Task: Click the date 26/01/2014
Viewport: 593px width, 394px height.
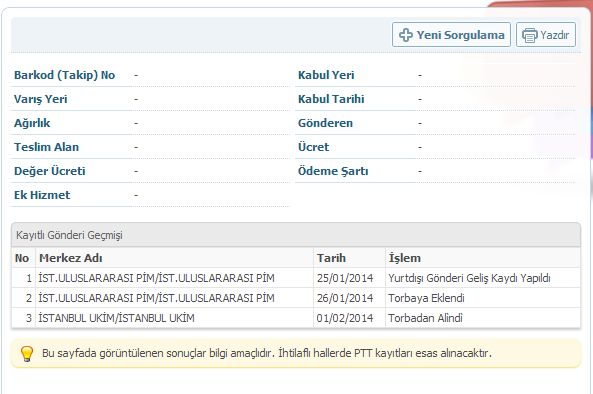Action: pyautogui.click(x=345, y=298)
